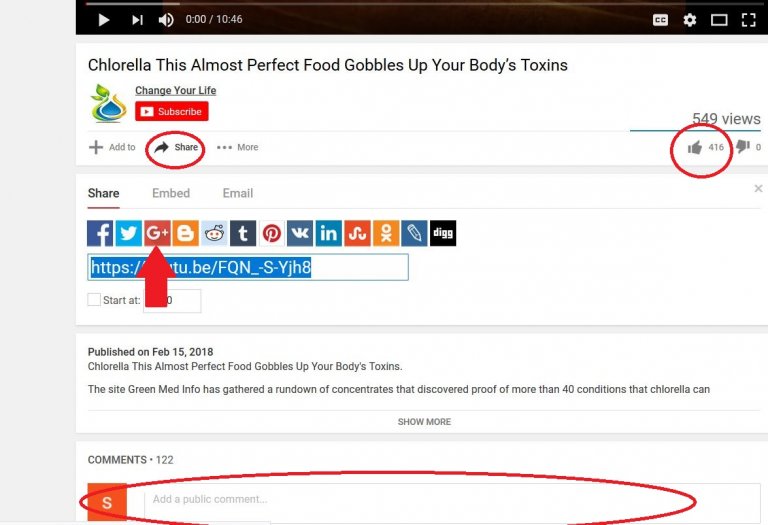Switch to the Embed tab
768x525 pixels.
coord(171,193)
